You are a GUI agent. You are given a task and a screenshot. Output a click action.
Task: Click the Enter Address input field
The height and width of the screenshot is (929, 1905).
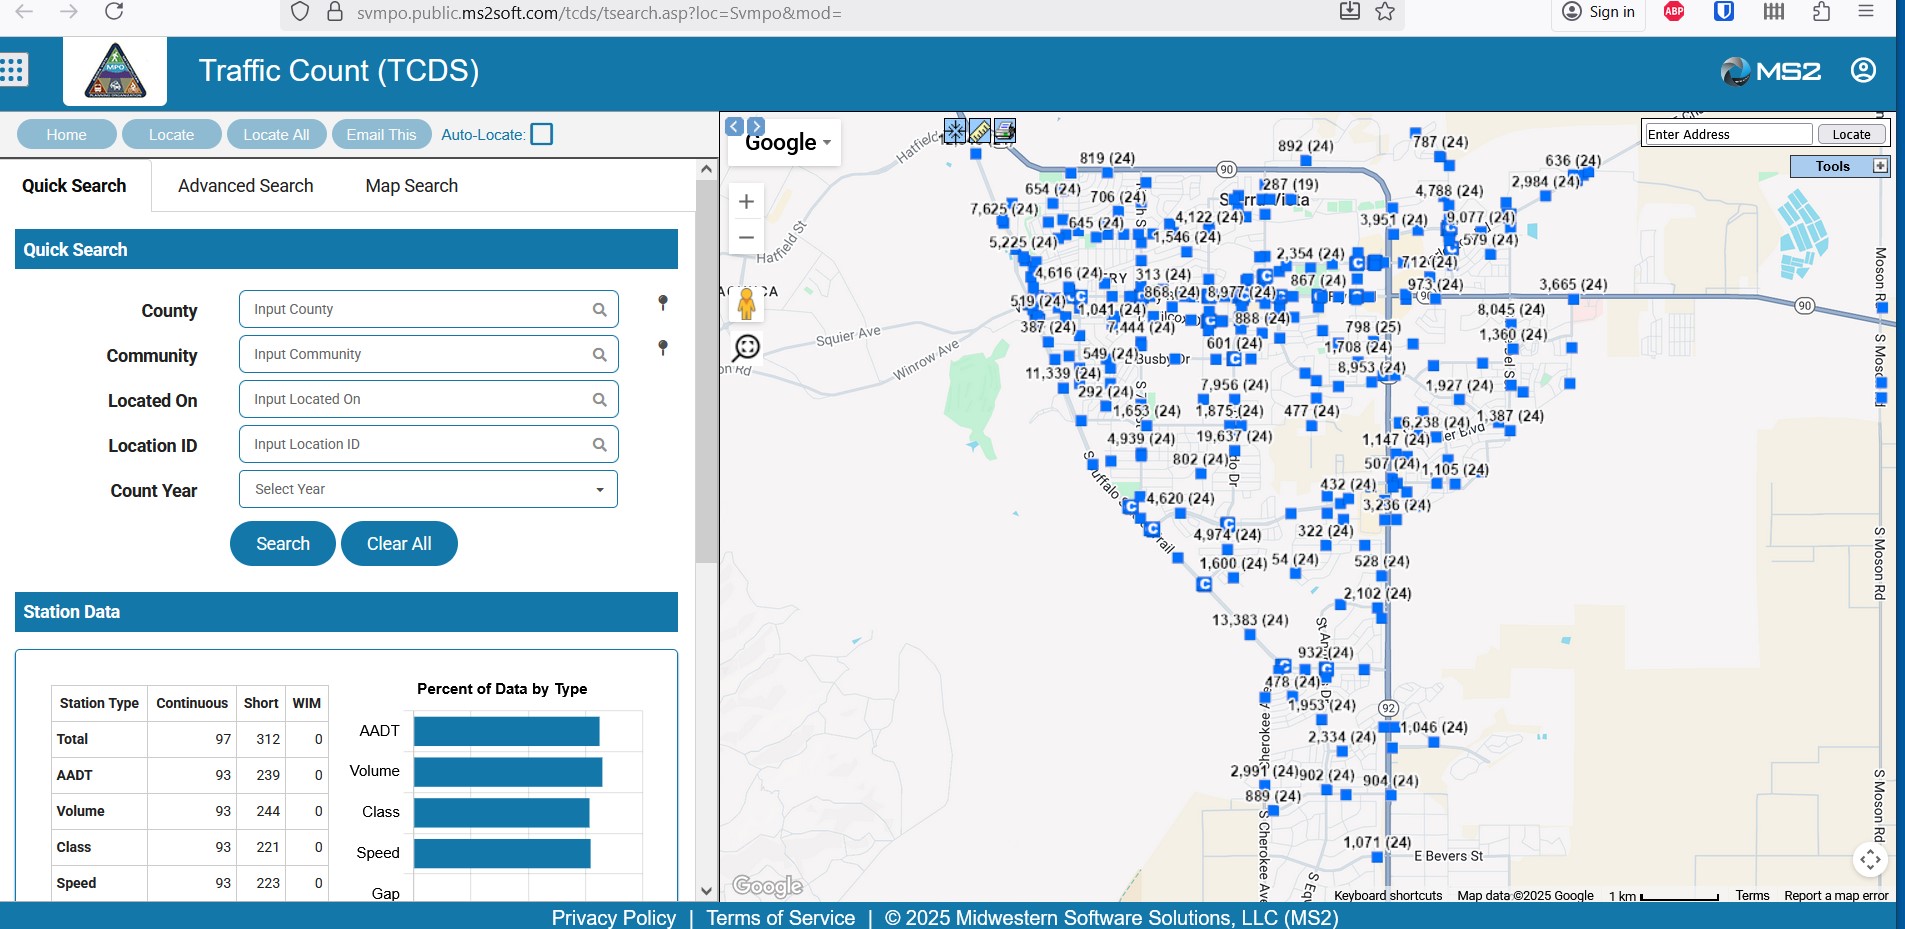[1727, 134]
